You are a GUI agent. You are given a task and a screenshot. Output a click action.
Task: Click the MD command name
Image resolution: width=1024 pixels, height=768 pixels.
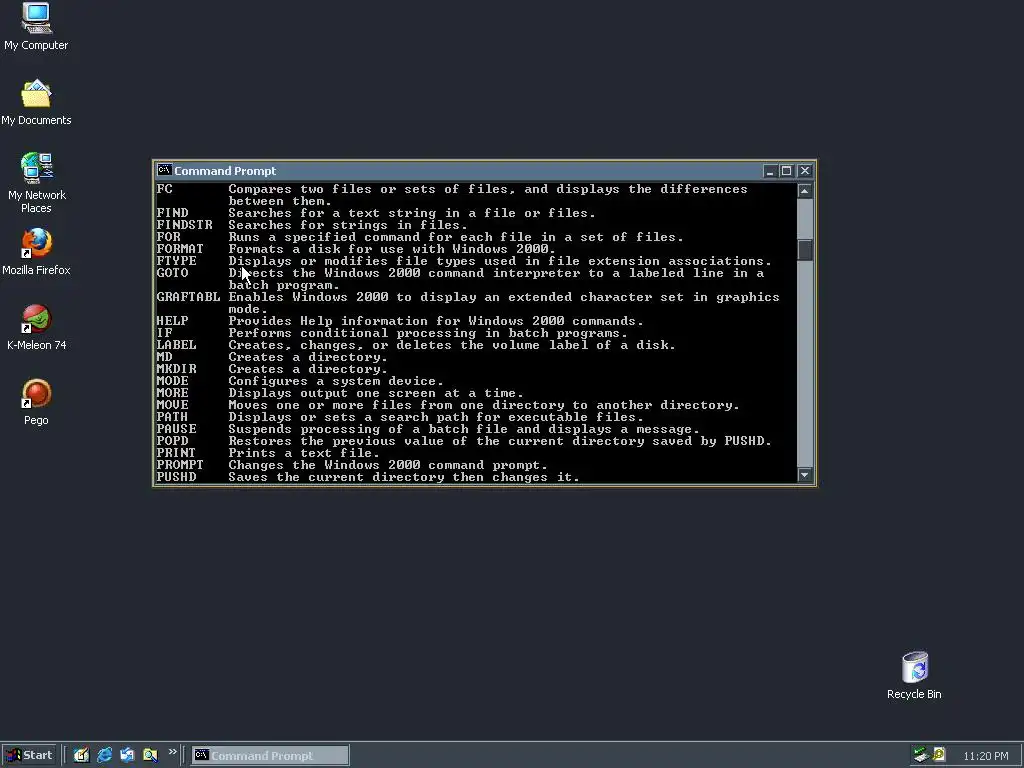point(165,357)
